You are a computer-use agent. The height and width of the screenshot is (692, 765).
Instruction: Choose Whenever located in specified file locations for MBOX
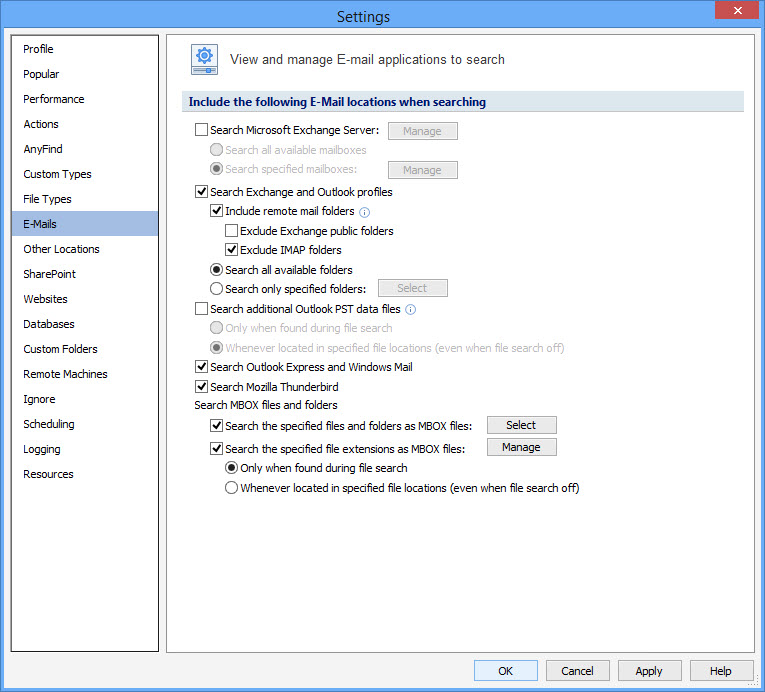coord(232,488)
